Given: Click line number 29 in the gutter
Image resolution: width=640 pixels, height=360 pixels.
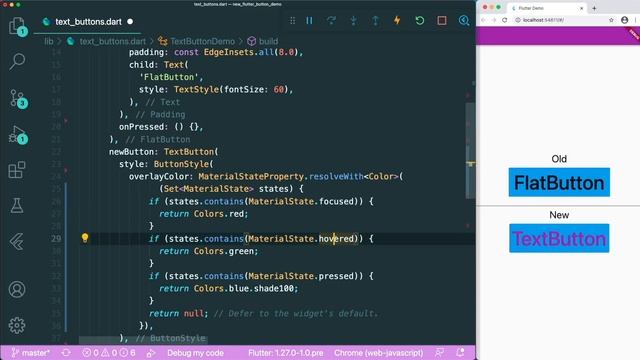Looking at the screenshot, I should [56, 239].
